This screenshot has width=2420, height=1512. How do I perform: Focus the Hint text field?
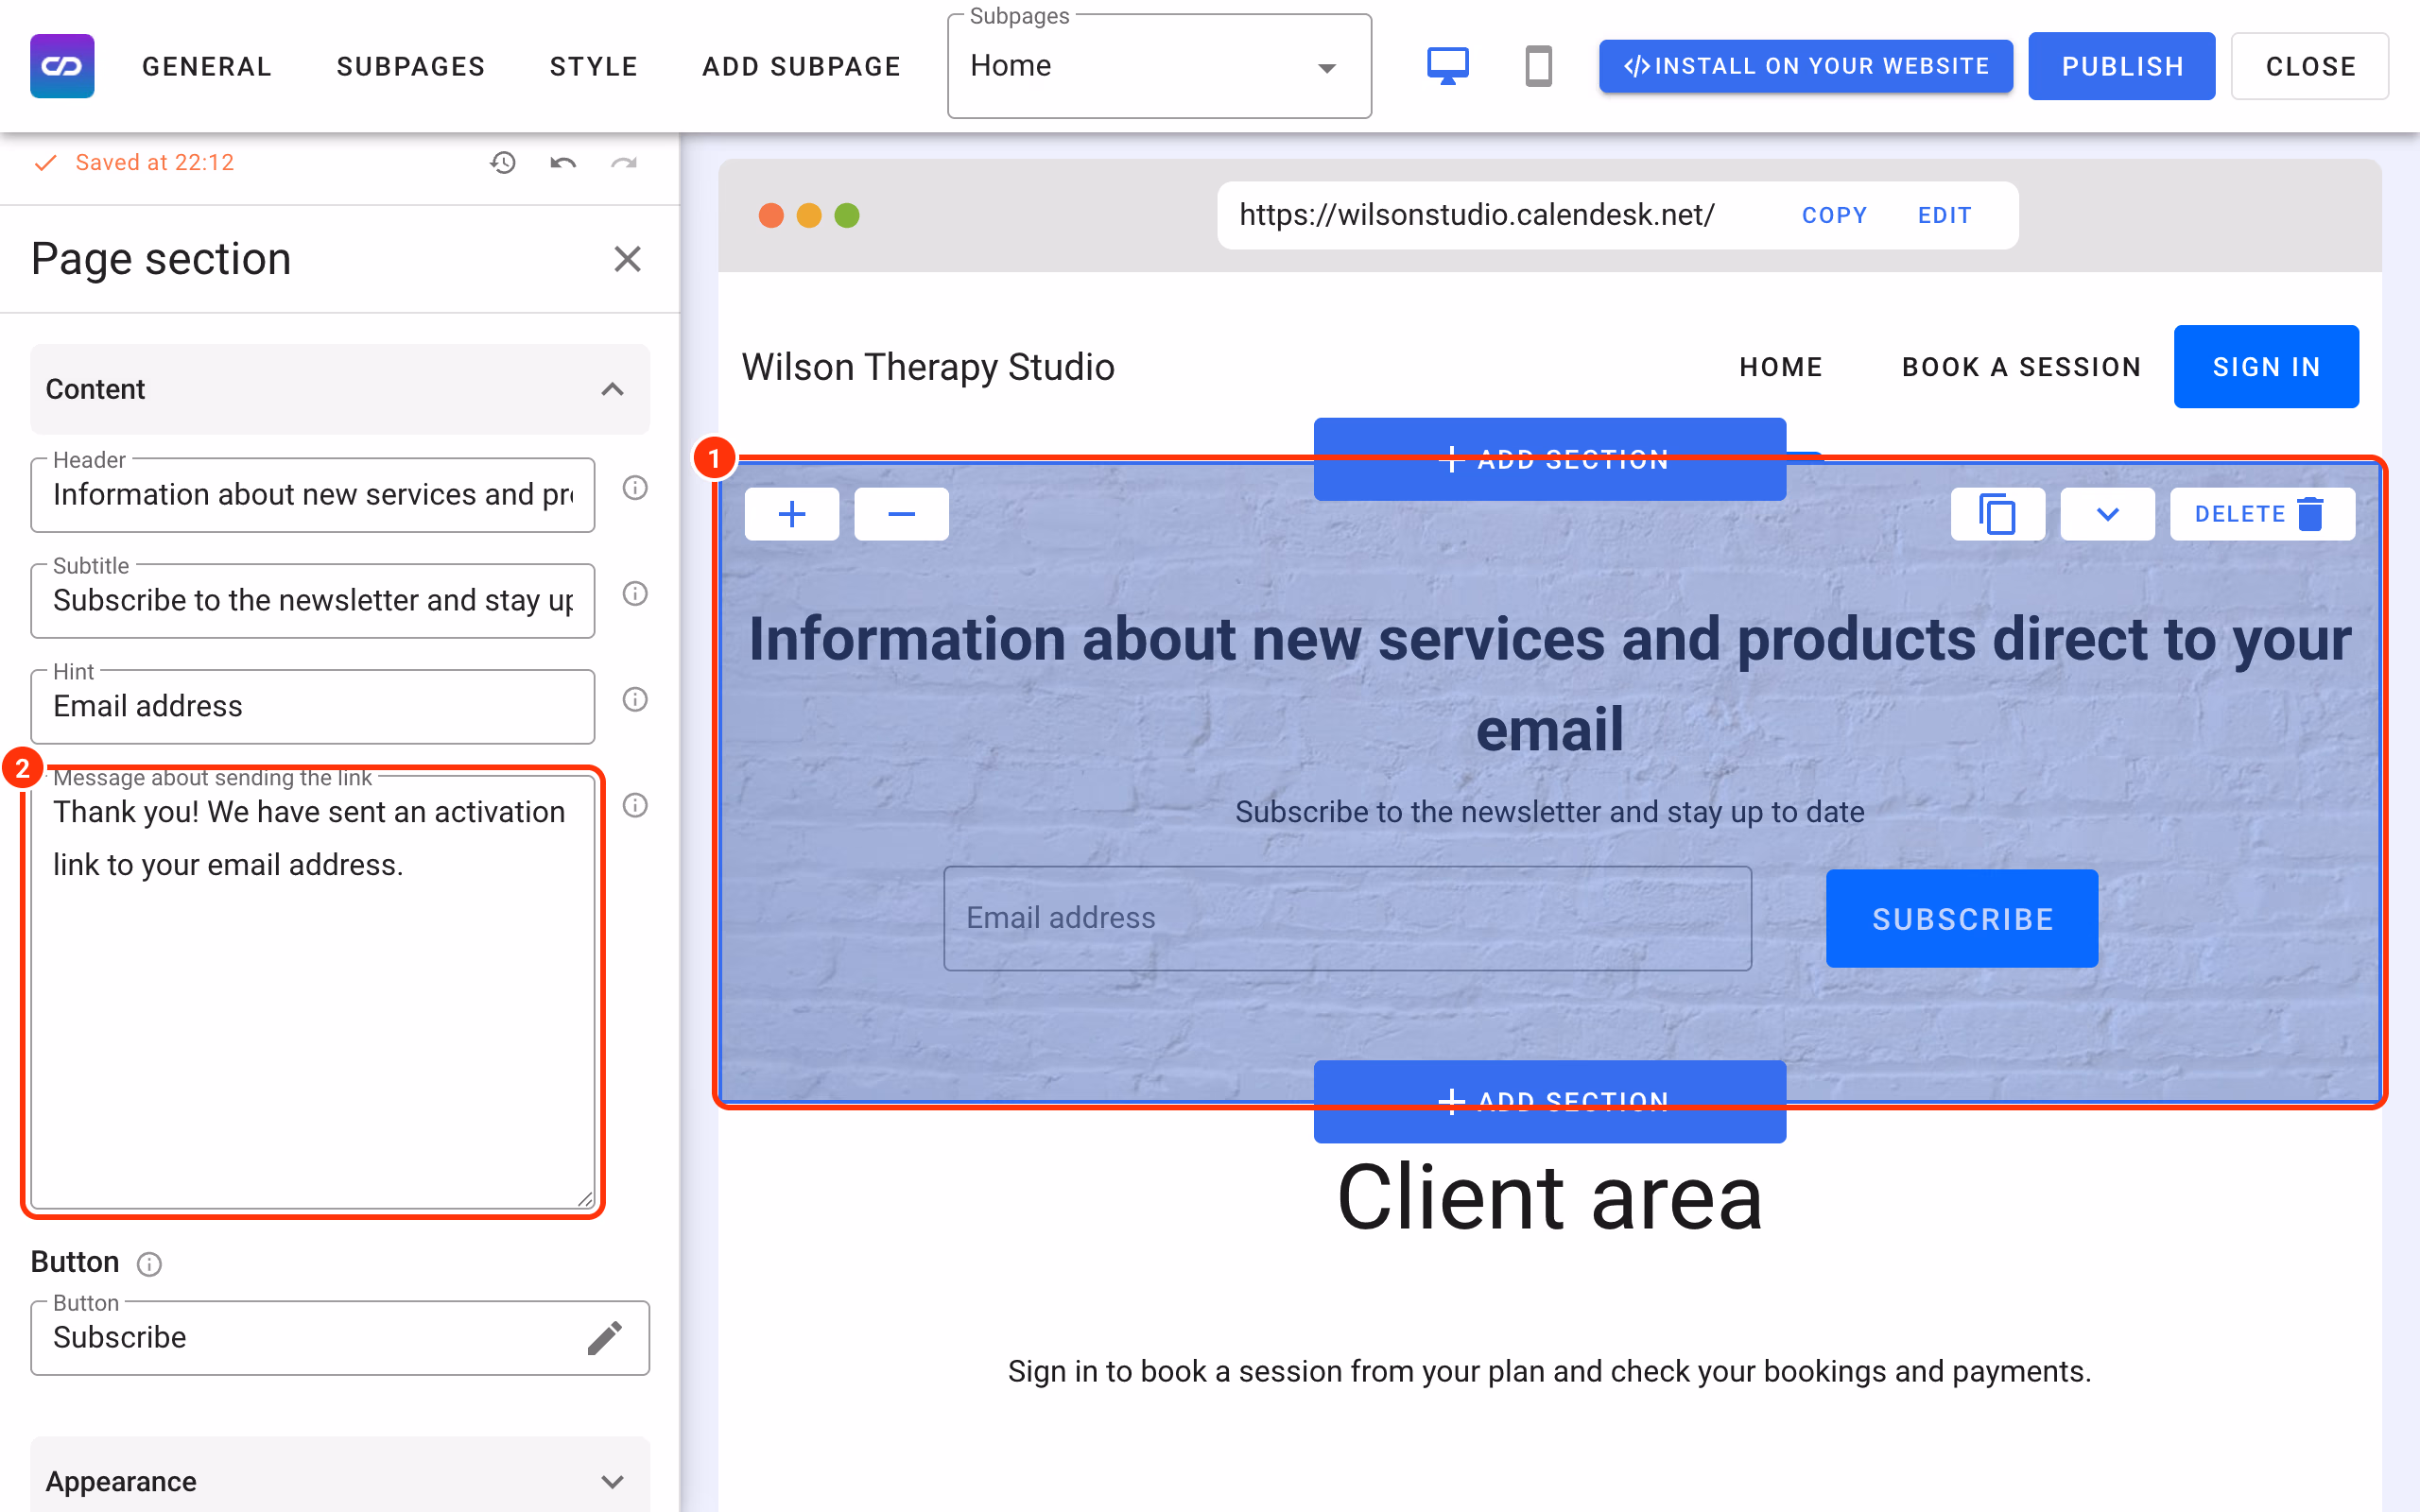313,707
